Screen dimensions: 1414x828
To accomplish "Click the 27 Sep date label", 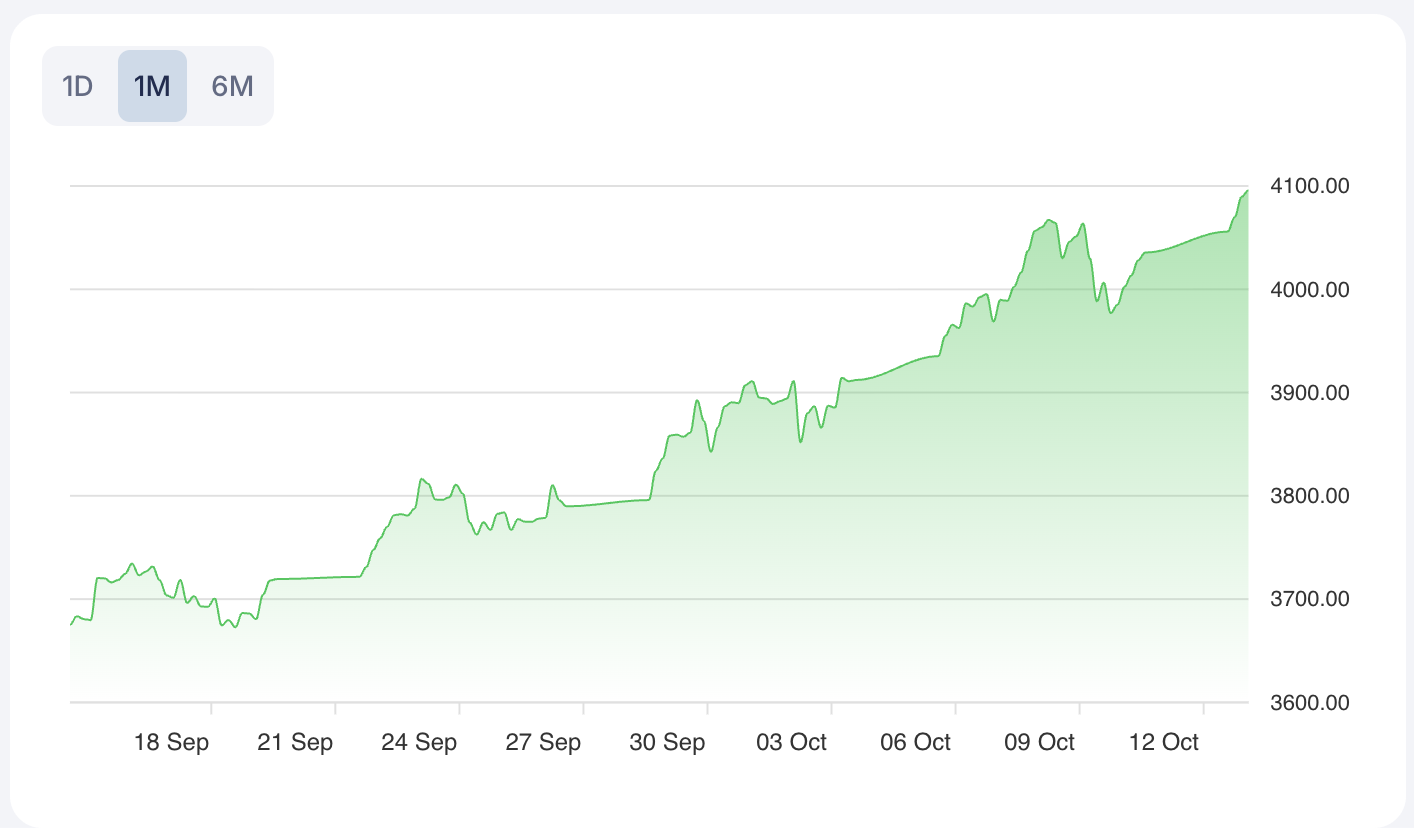I will [x=543, y=742].
